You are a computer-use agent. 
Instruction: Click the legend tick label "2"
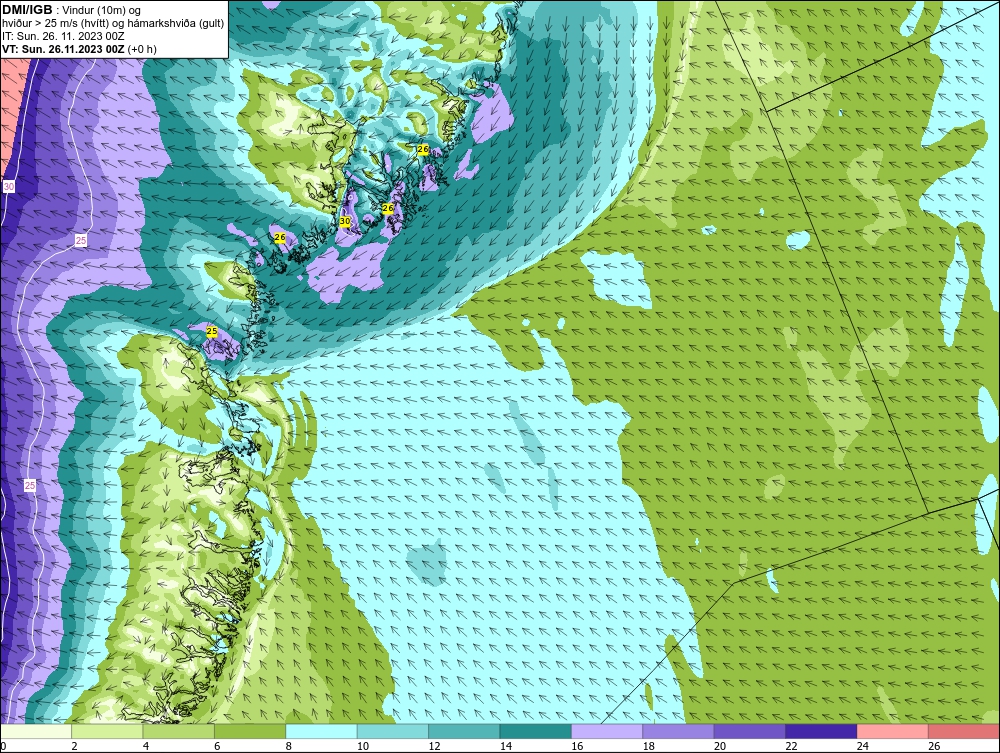coord(75,746)
